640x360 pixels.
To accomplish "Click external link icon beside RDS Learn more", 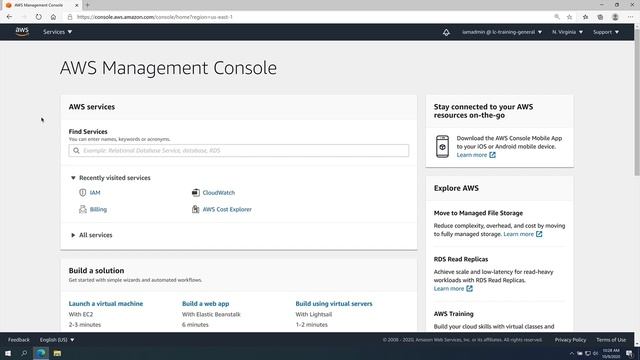I will click(469, 289).
